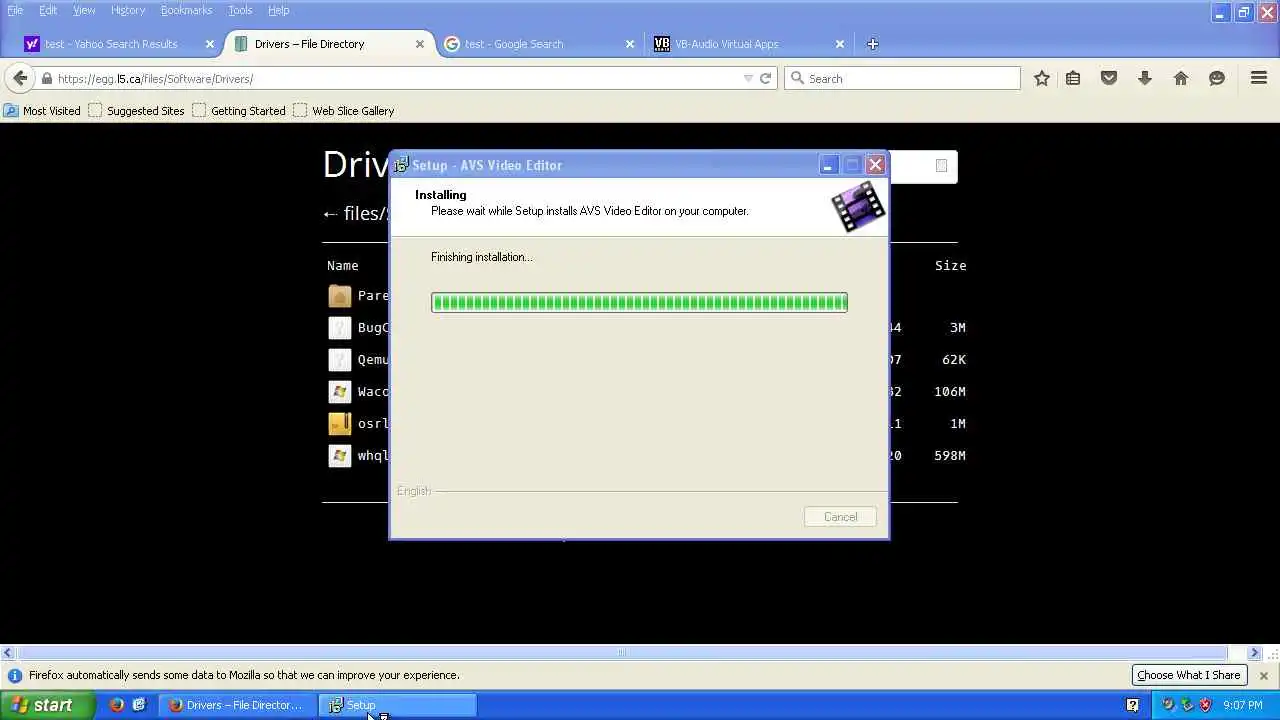Open the Tools menu
This screenshot has width=1280, height=720.
click(x=240, y=10)
